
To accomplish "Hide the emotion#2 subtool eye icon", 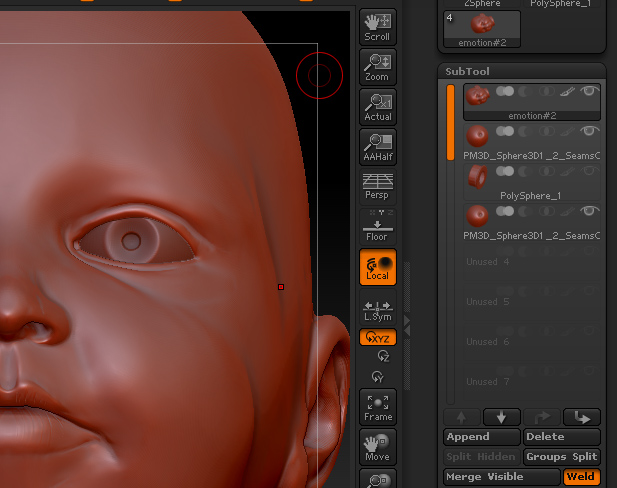I will (591, 91).
